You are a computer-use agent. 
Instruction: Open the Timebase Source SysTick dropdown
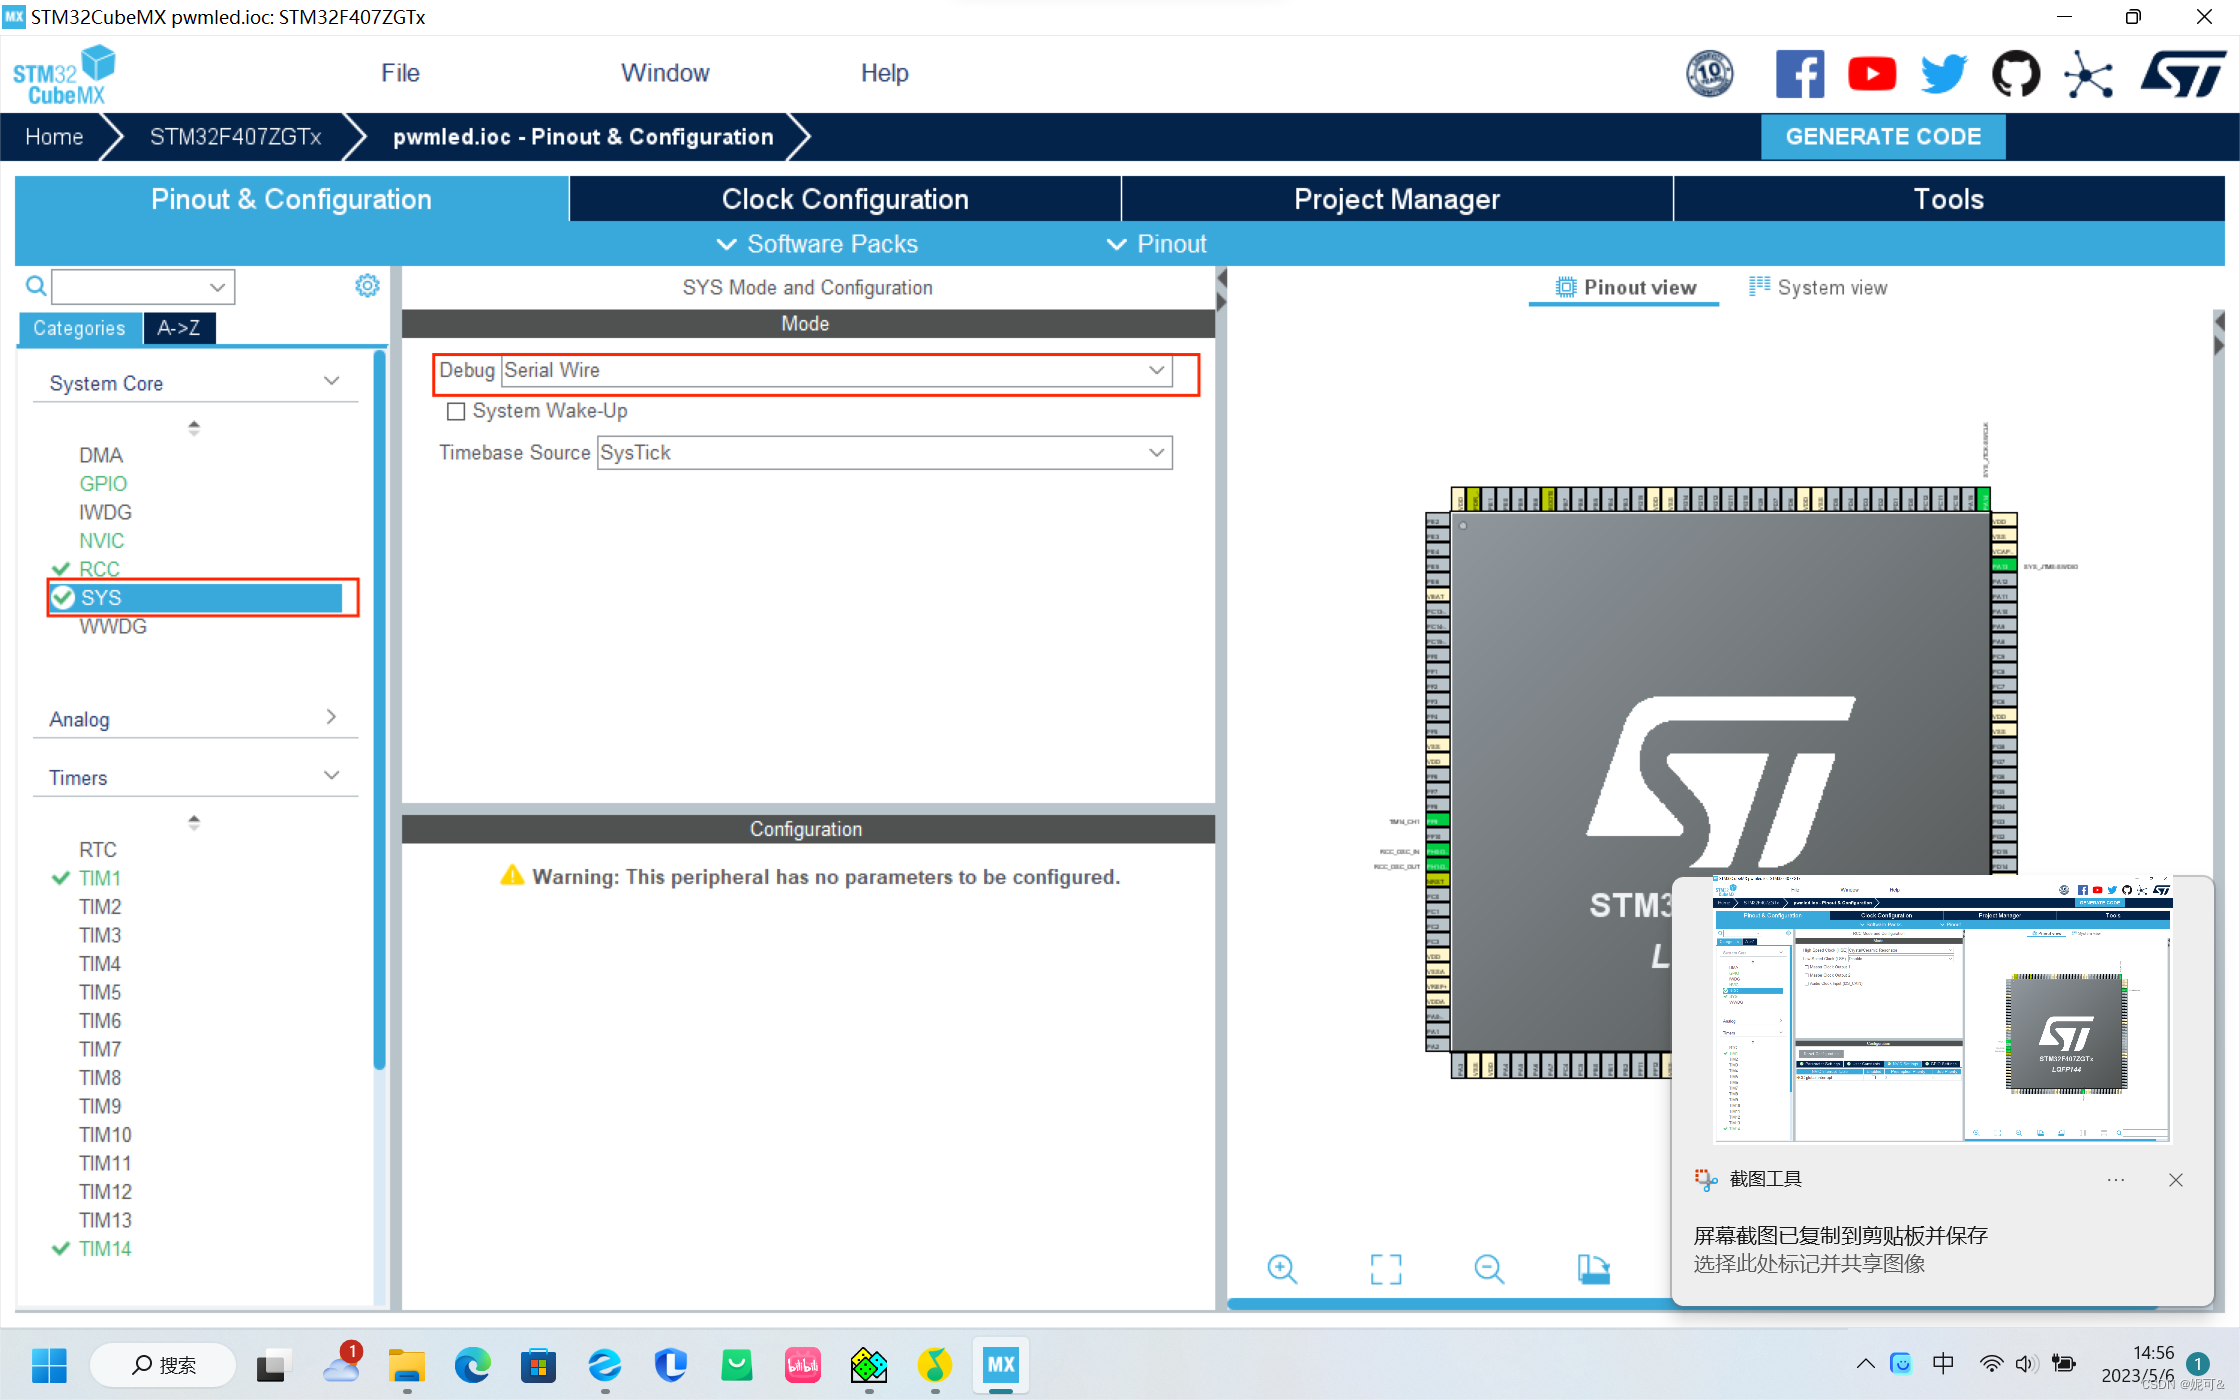click(884, 453)
